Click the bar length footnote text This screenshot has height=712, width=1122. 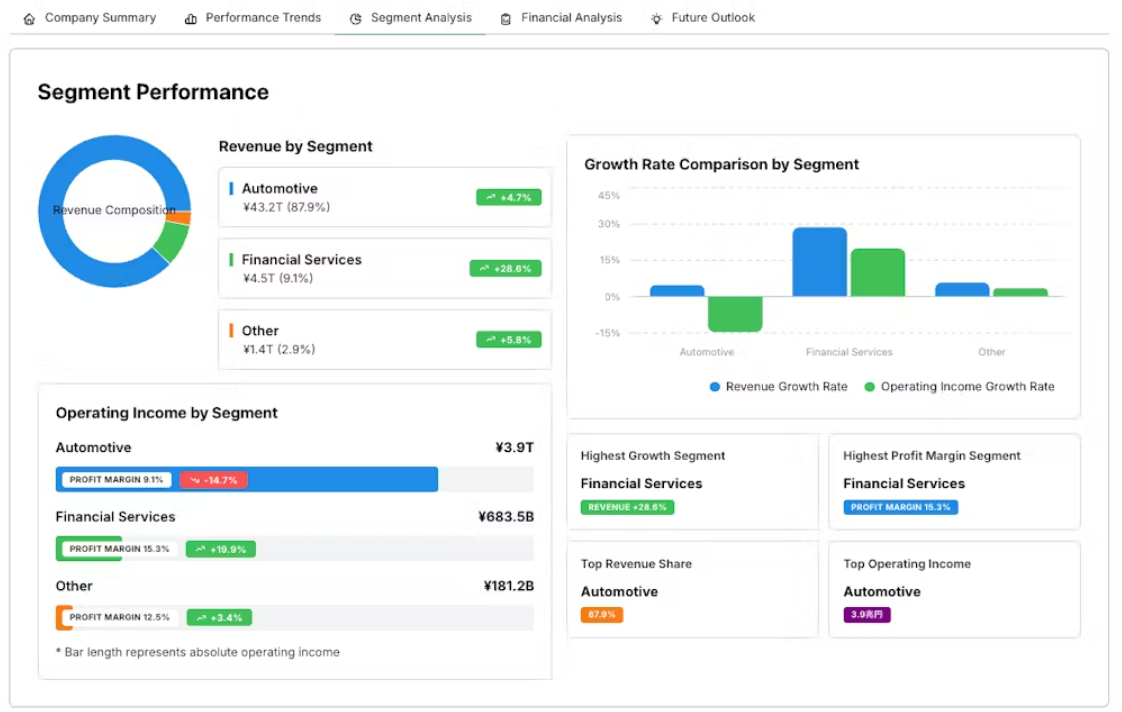[x=197, y=653]
